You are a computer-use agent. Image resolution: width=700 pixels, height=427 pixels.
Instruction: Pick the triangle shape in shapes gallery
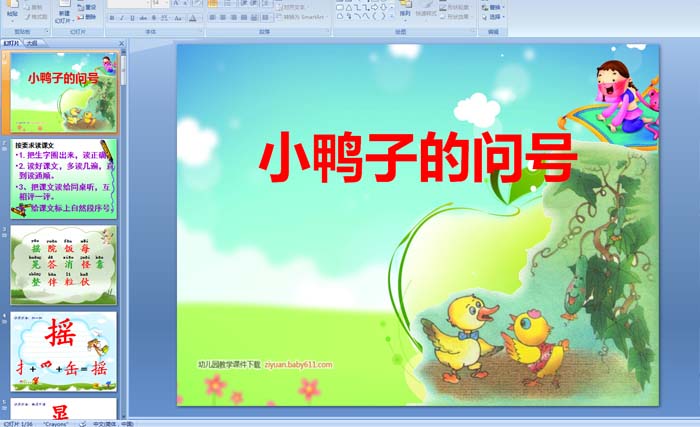tap(349, 8)
